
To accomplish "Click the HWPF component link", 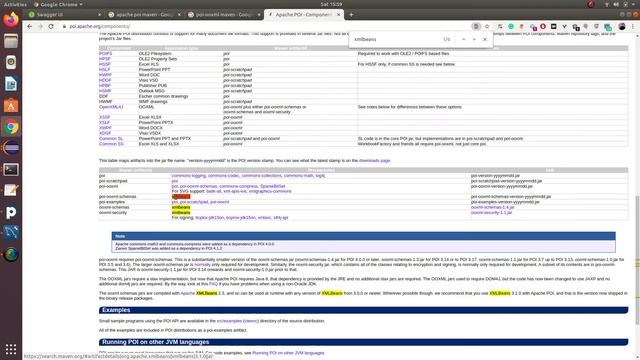I will pos(105,75).
